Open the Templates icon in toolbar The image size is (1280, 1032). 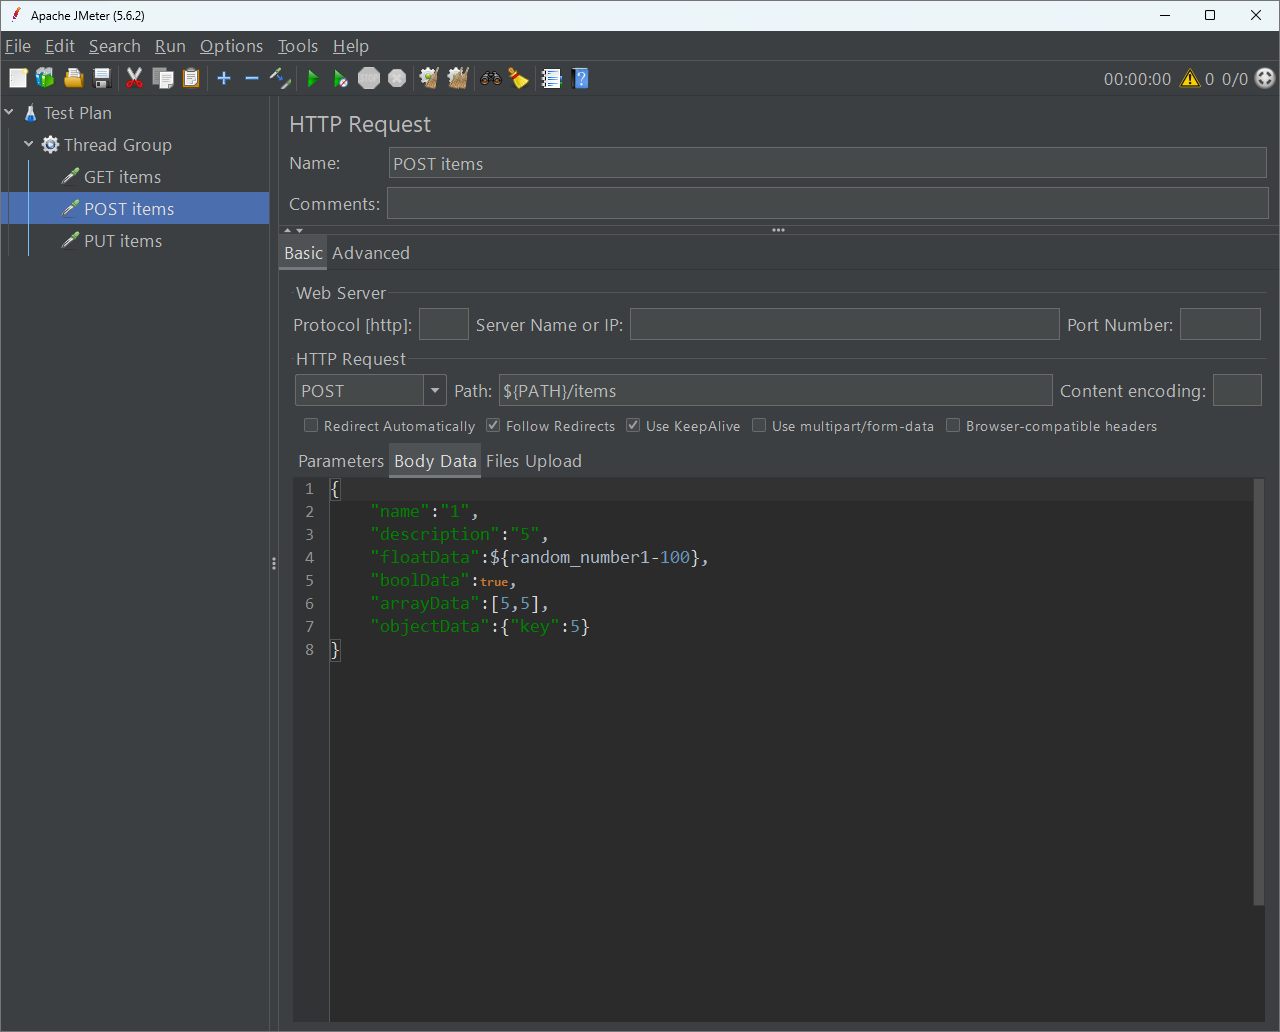[x=45, y=79]
